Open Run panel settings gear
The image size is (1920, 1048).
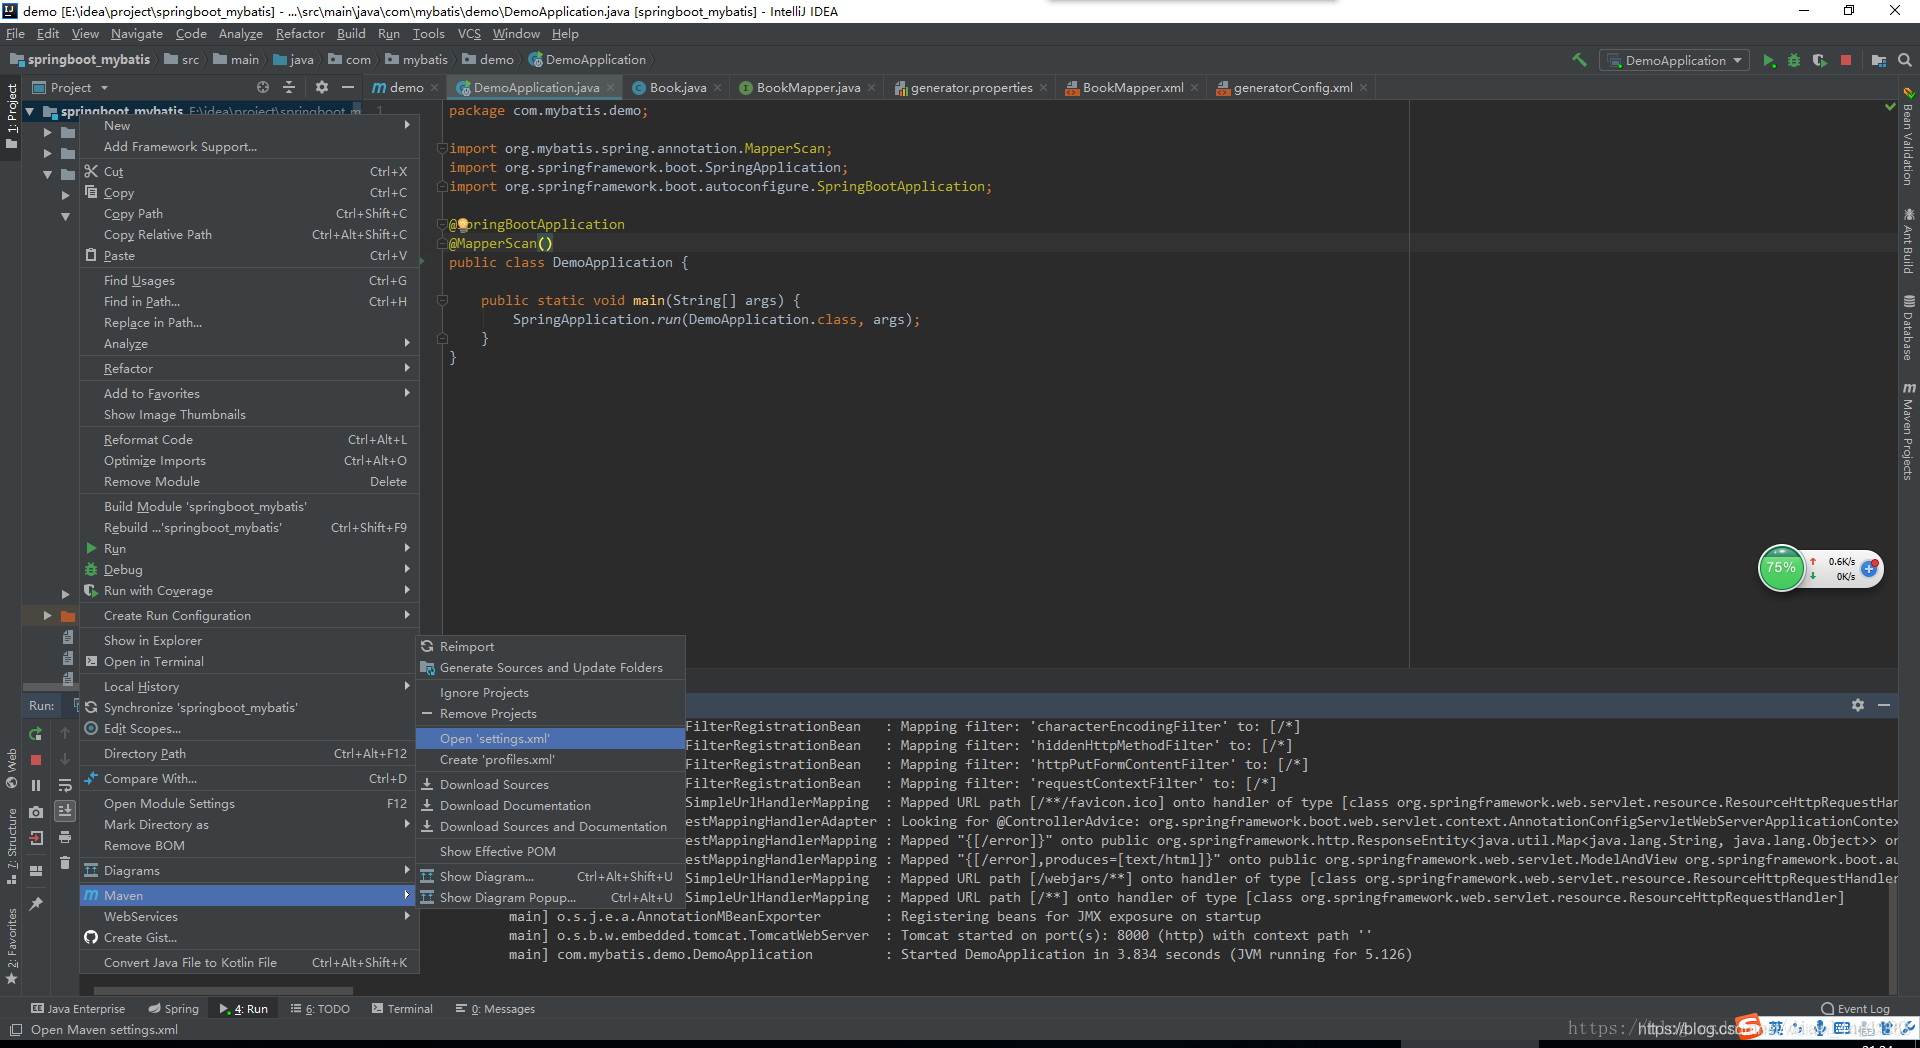coord(1858,705)
